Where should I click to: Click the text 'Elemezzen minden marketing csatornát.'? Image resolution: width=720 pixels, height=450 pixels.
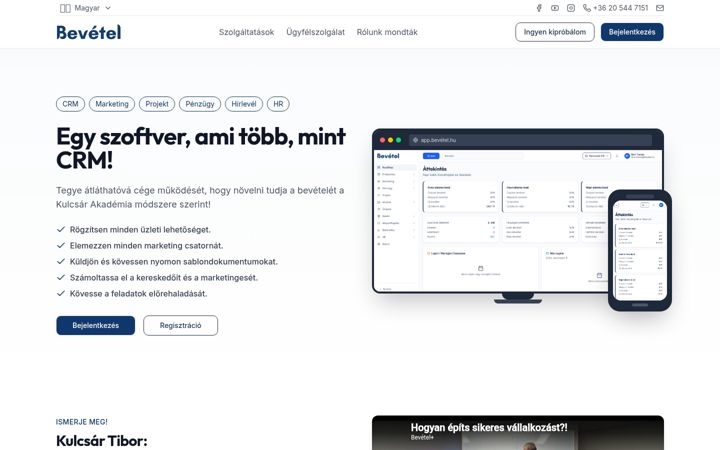146,246
